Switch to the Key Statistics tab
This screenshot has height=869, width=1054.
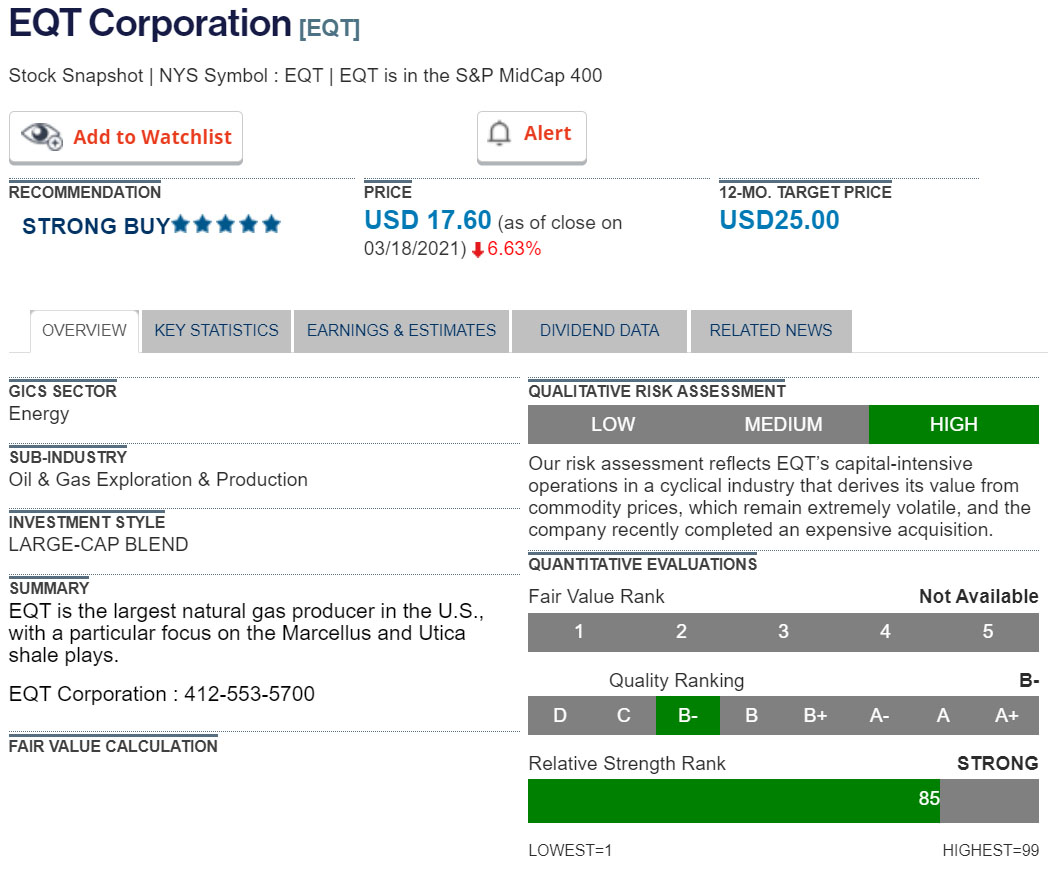point(216,331)
